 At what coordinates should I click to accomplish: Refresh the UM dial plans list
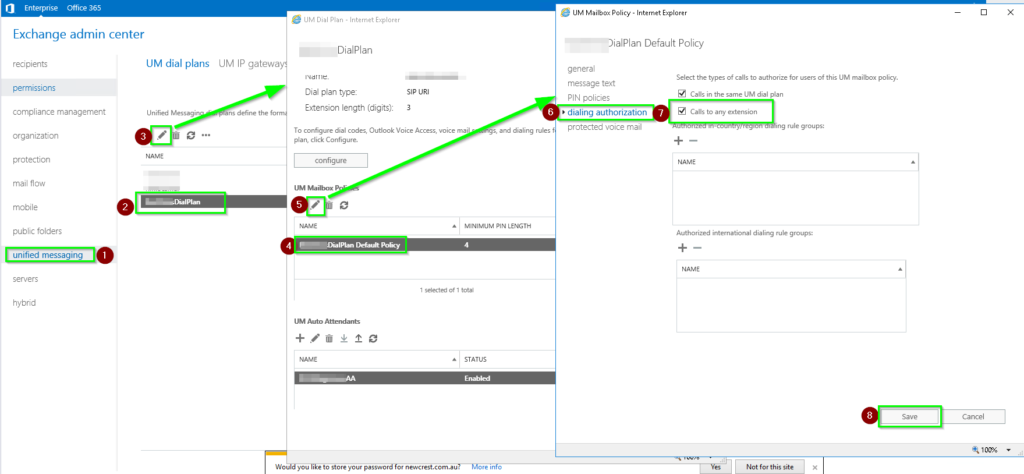point(191,135)
